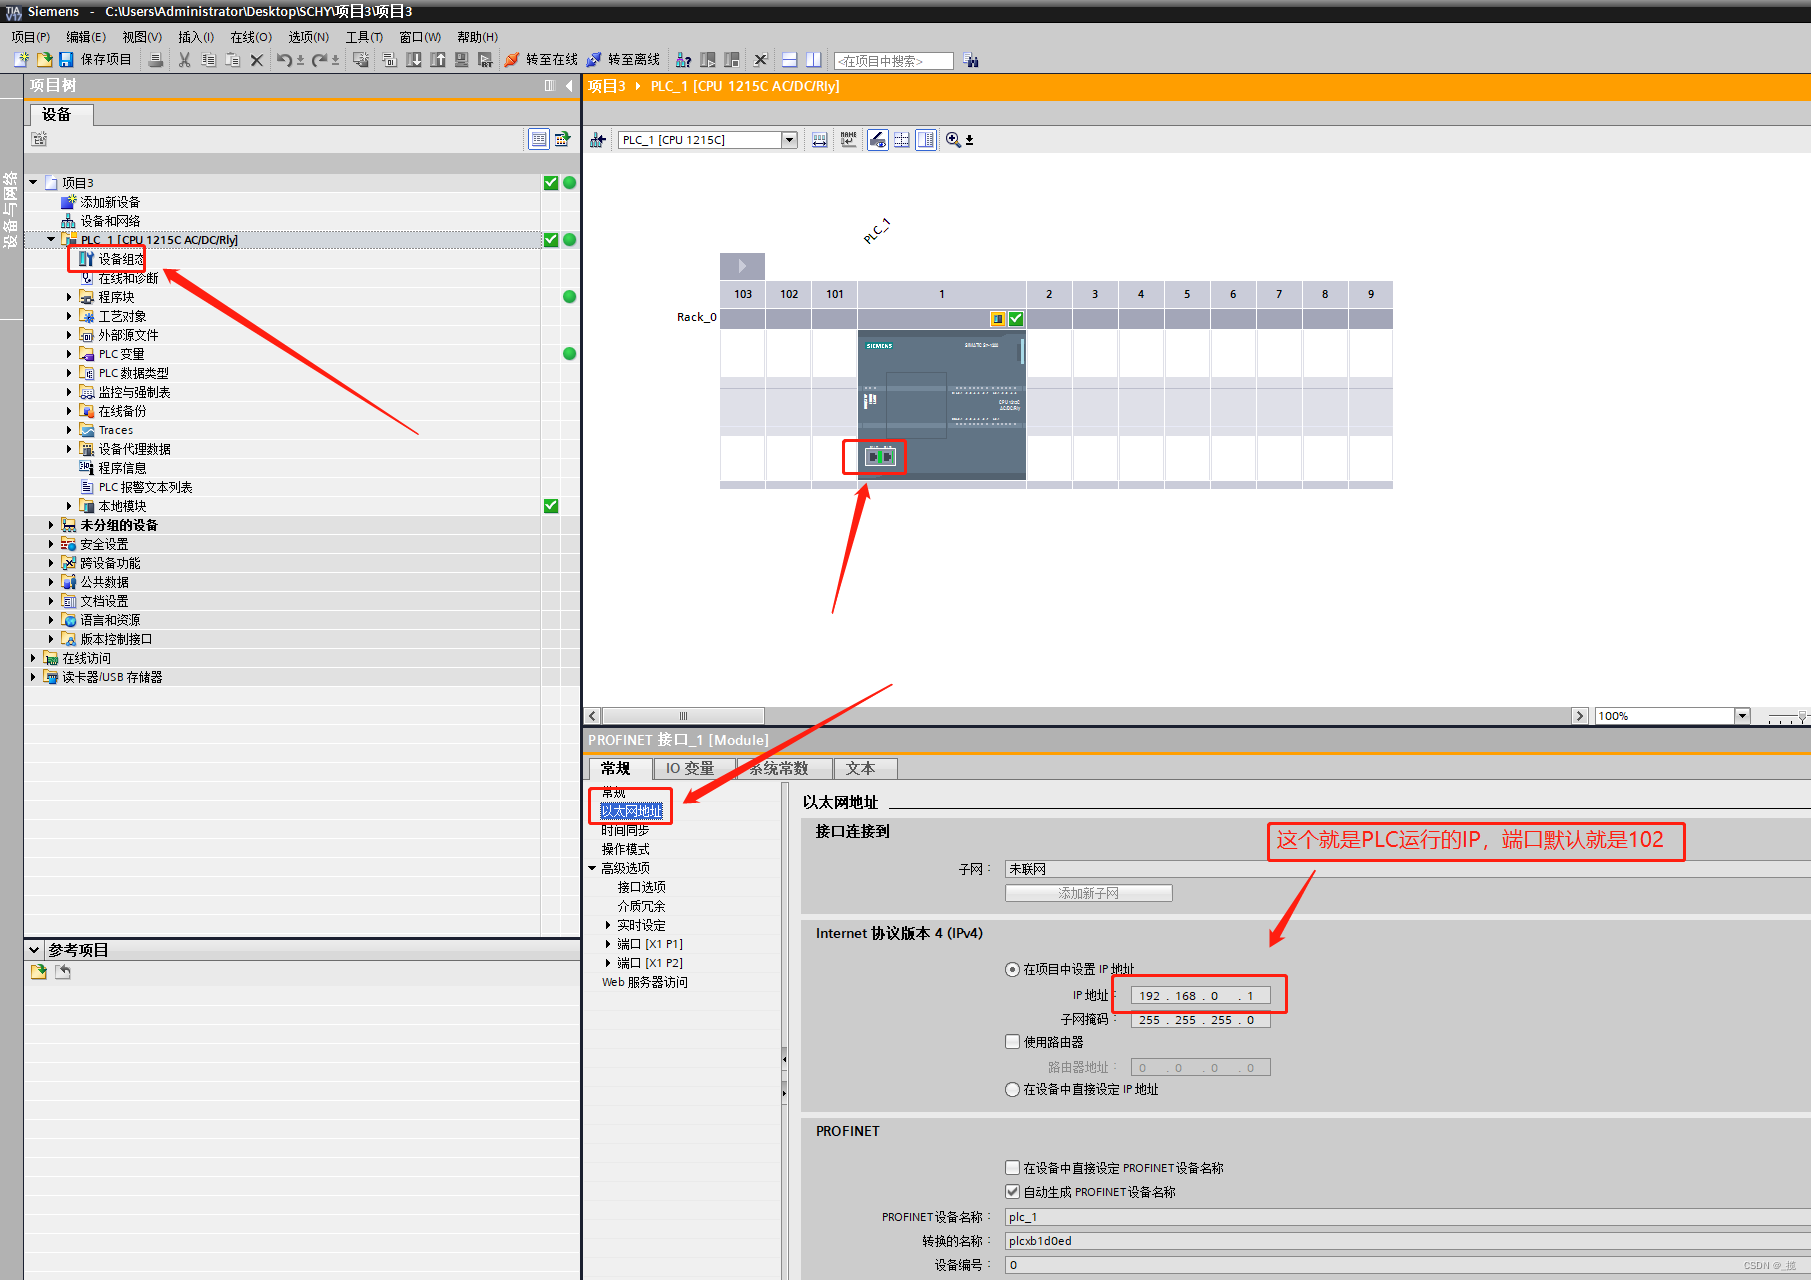Click the network view icon left of PLC_1 selector
The height and width of the screenshot is (1280, 1811).
coord(597,139)
